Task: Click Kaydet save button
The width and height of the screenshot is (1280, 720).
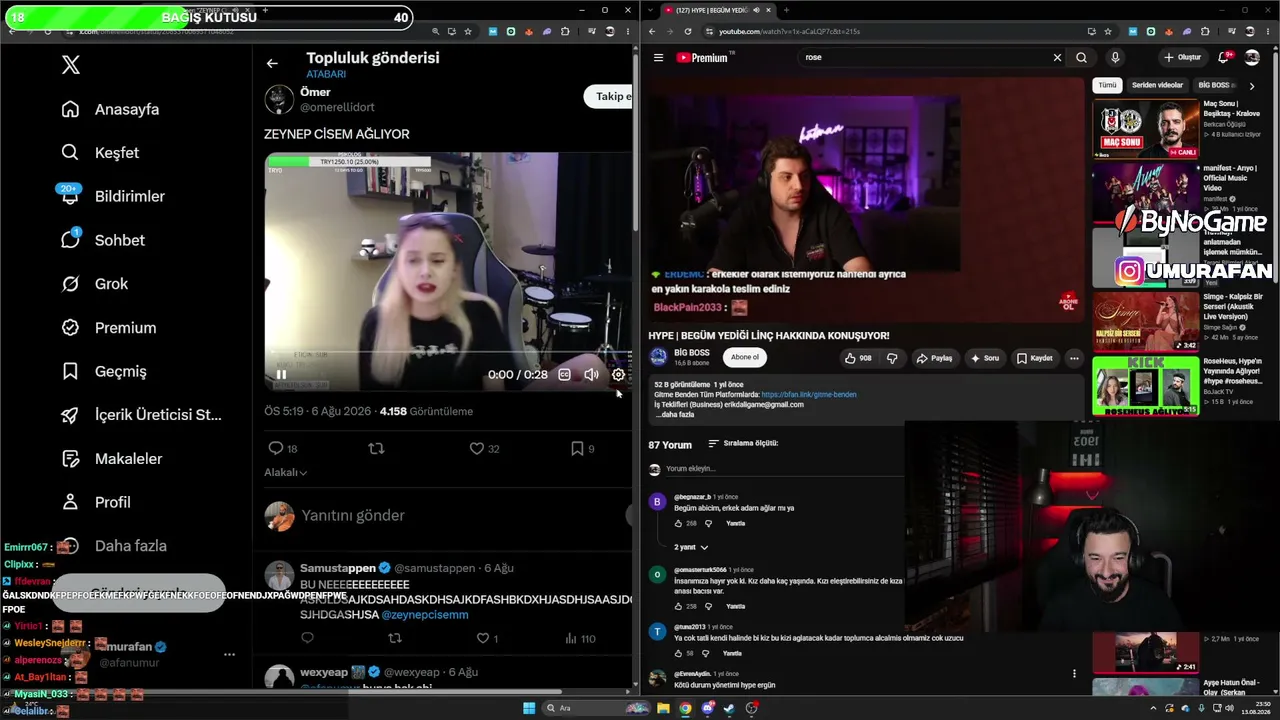Action: click(1035, 358)
